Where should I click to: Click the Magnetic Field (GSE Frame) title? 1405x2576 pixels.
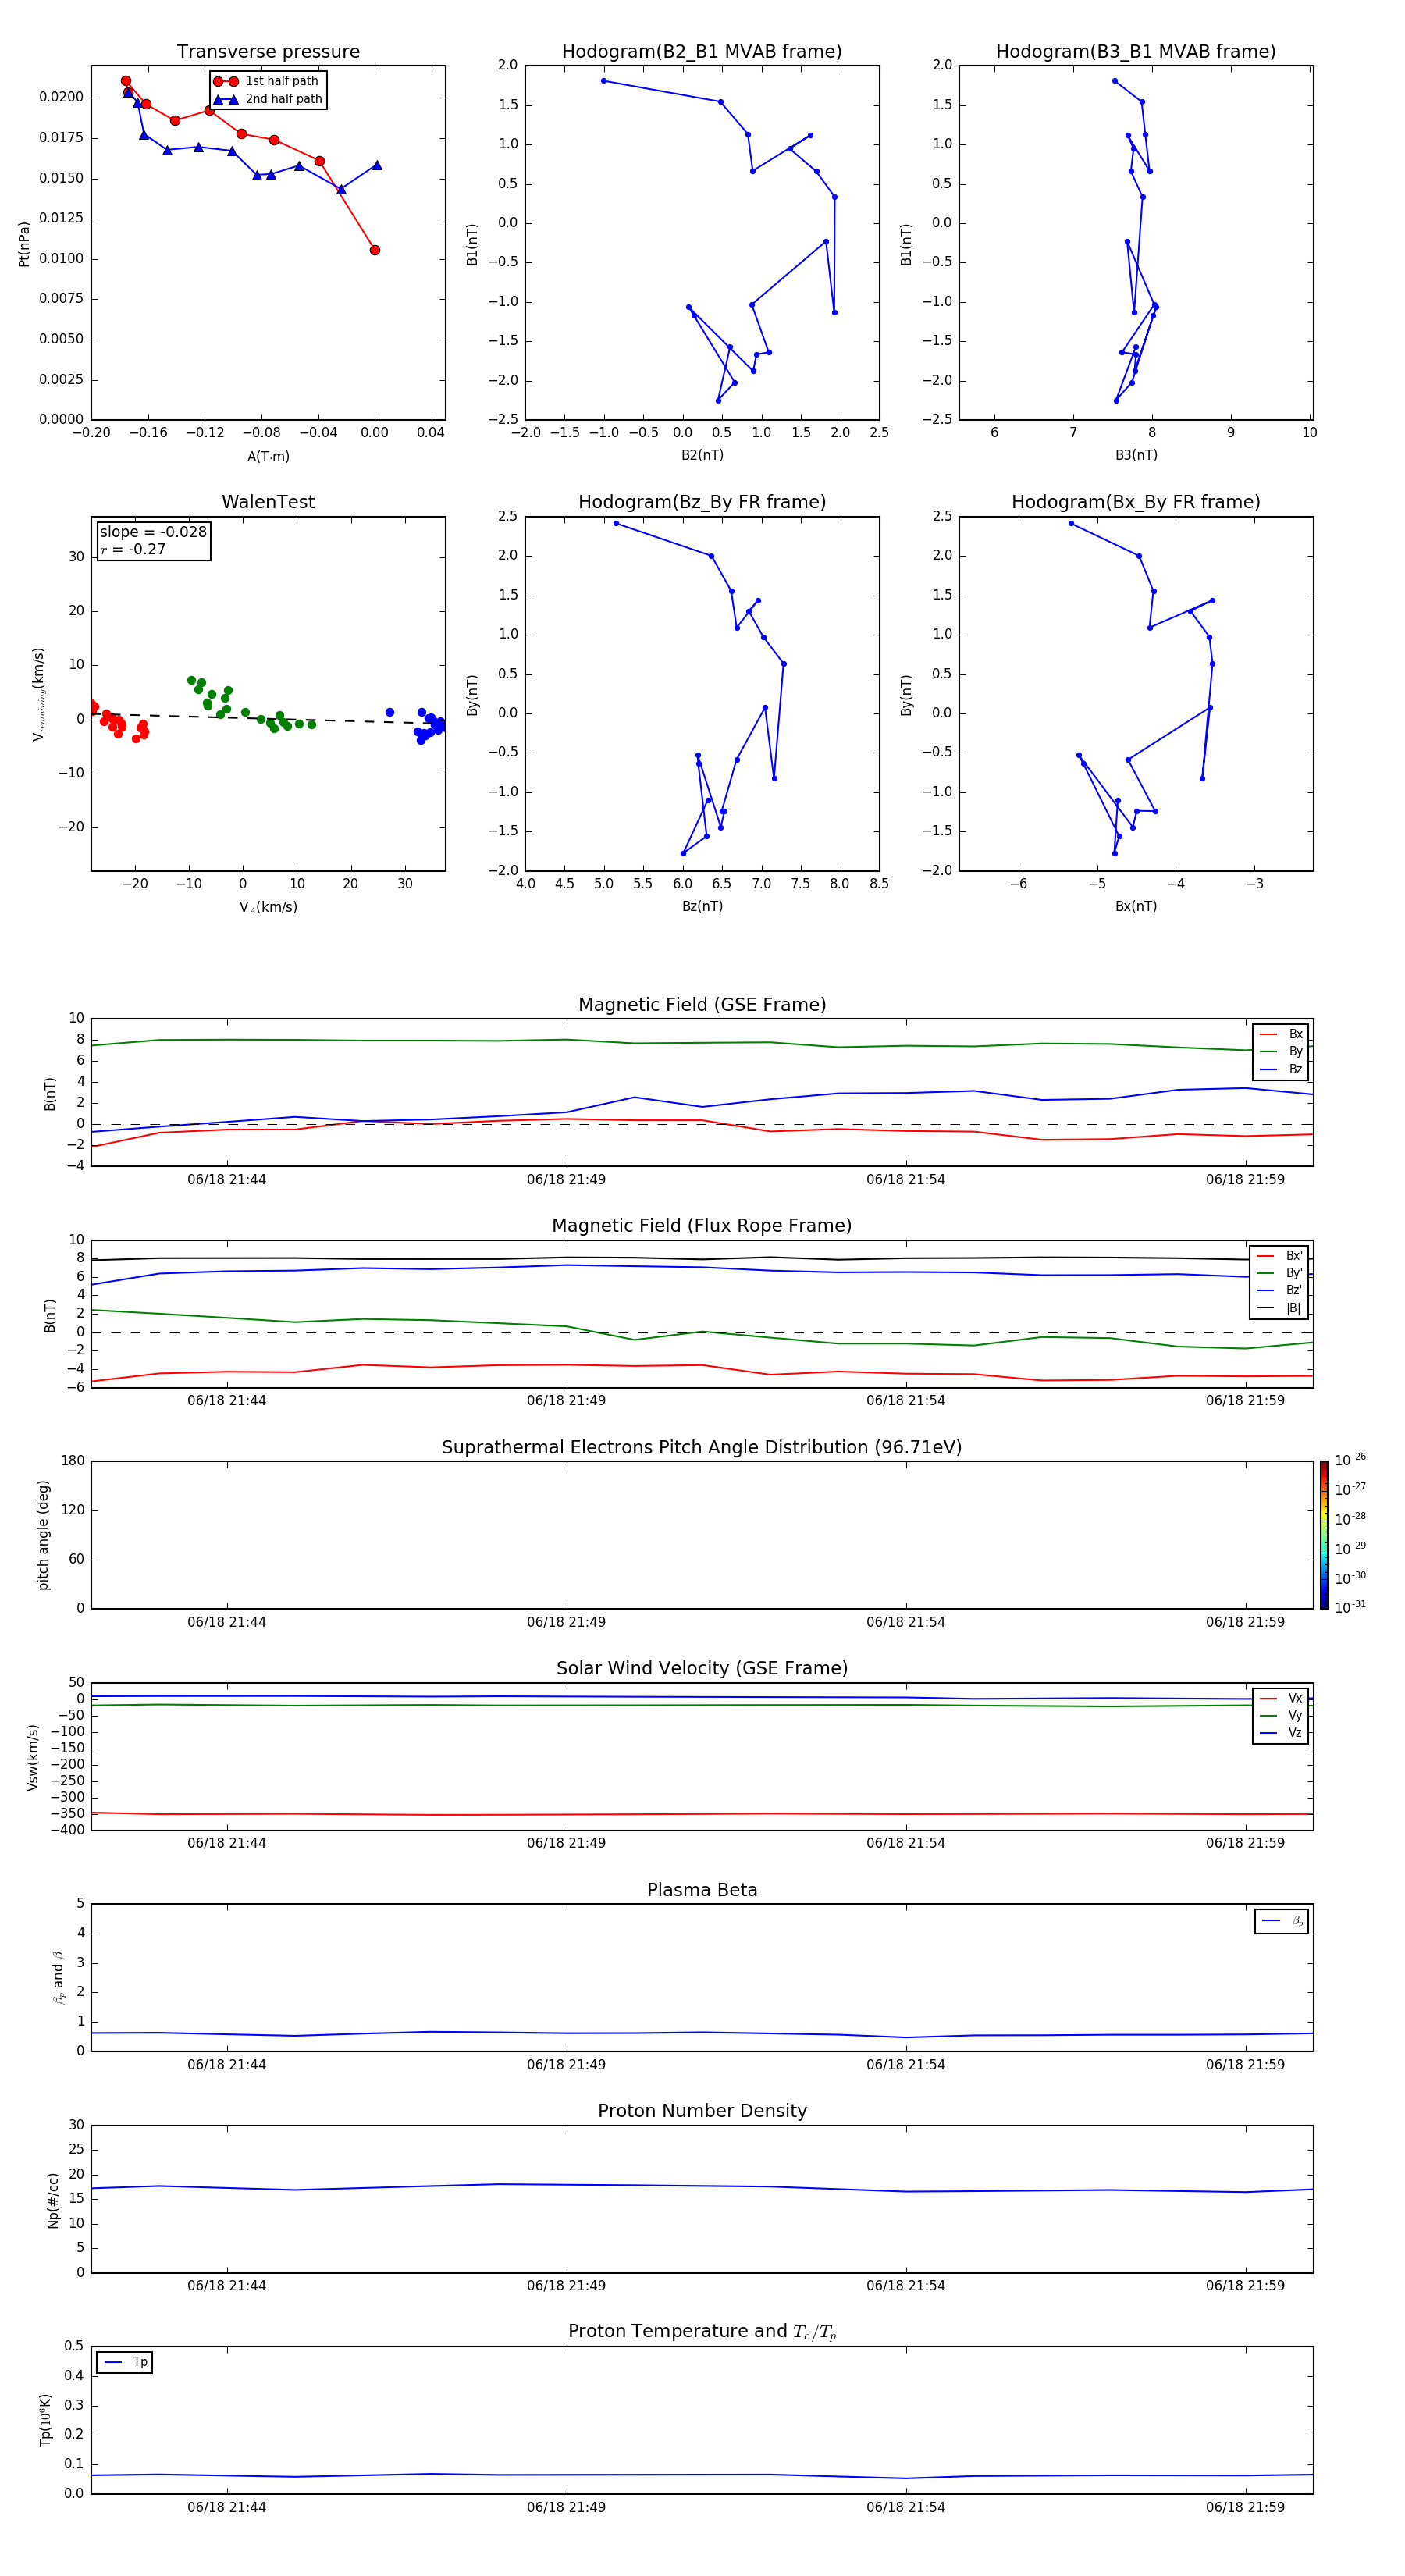pos(702,1005)
